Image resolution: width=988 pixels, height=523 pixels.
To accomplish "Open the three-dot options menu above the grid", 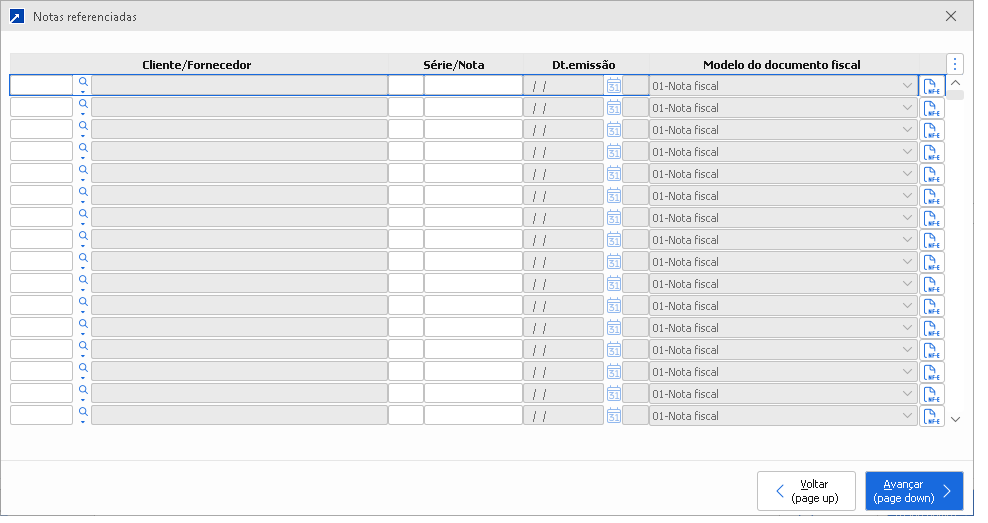I will [955, 64].
